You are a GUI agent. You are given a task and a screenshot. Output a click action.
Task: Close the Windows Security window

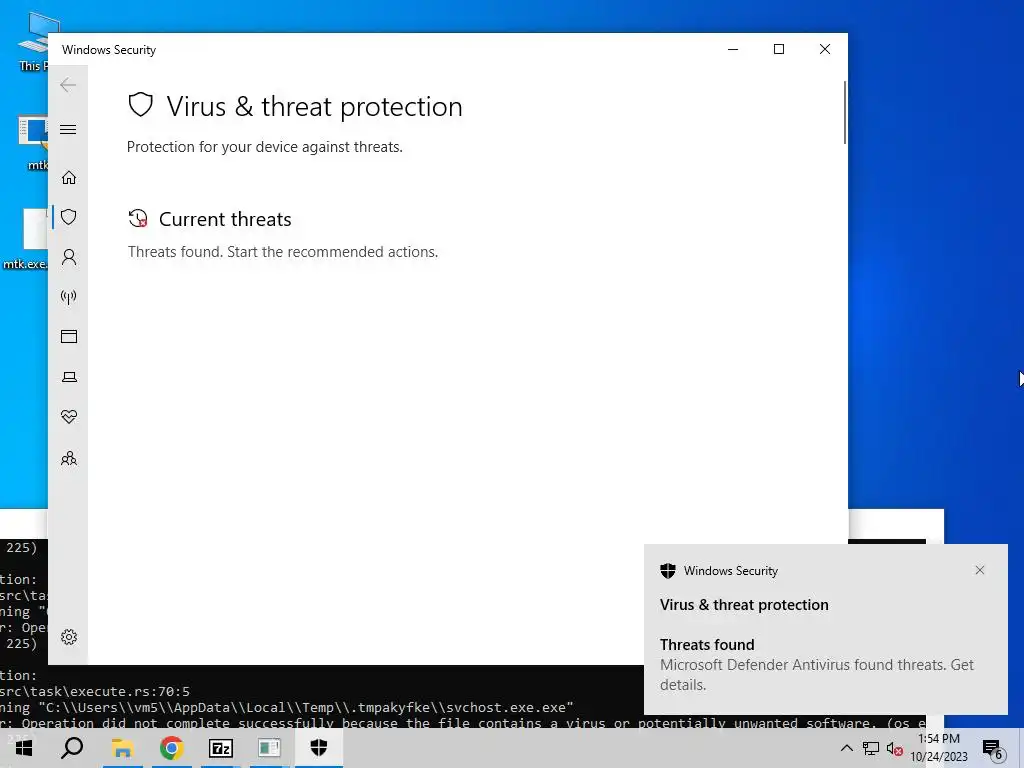click(825, 50)
